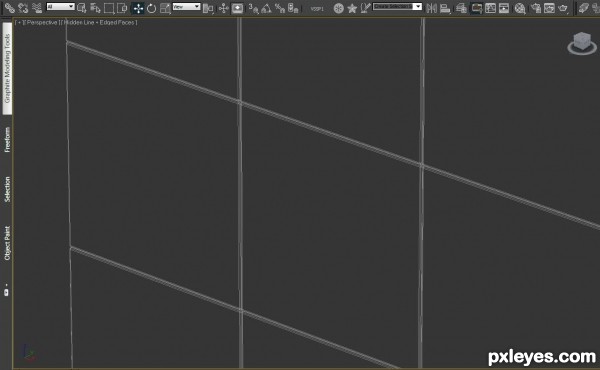Toggle Window/Crossing selection mode

click(122, 8)
